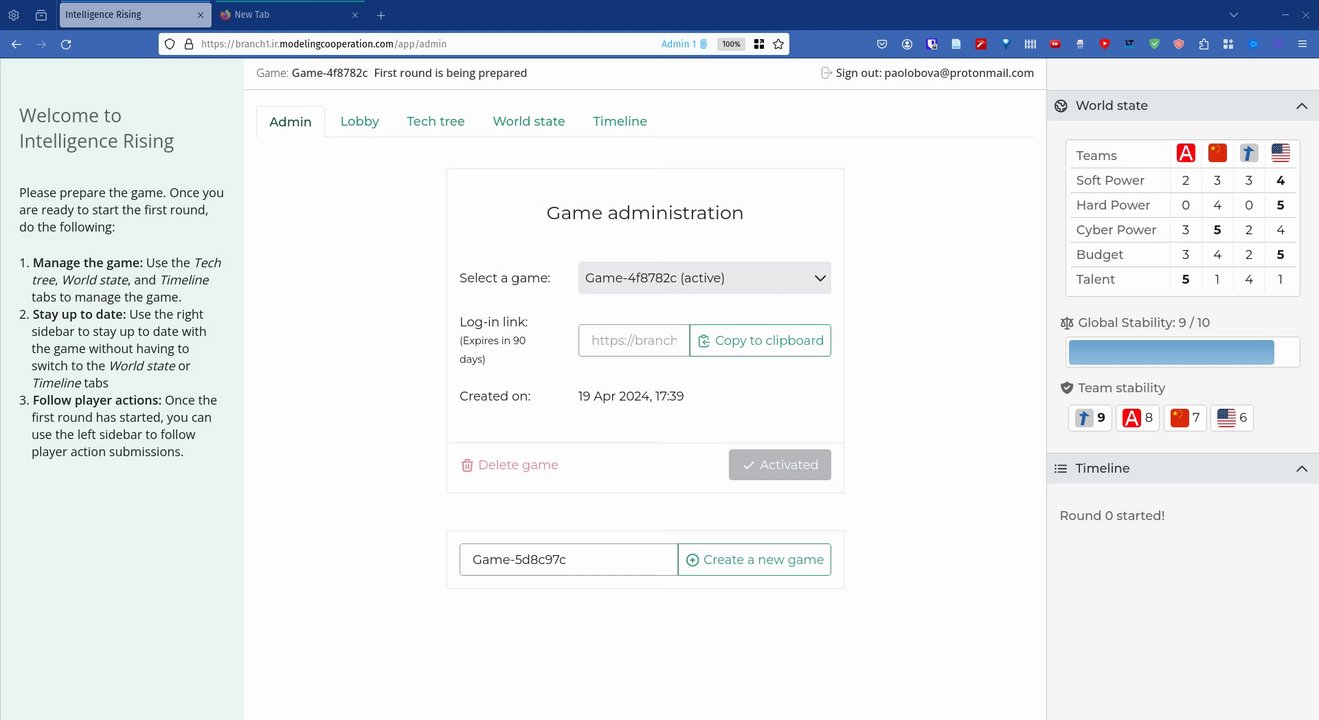The width and height of the screenshot is (1319, 720).
Task: Sign out of paolobova@protonmail.com
Action: click(x=926, y=73)
